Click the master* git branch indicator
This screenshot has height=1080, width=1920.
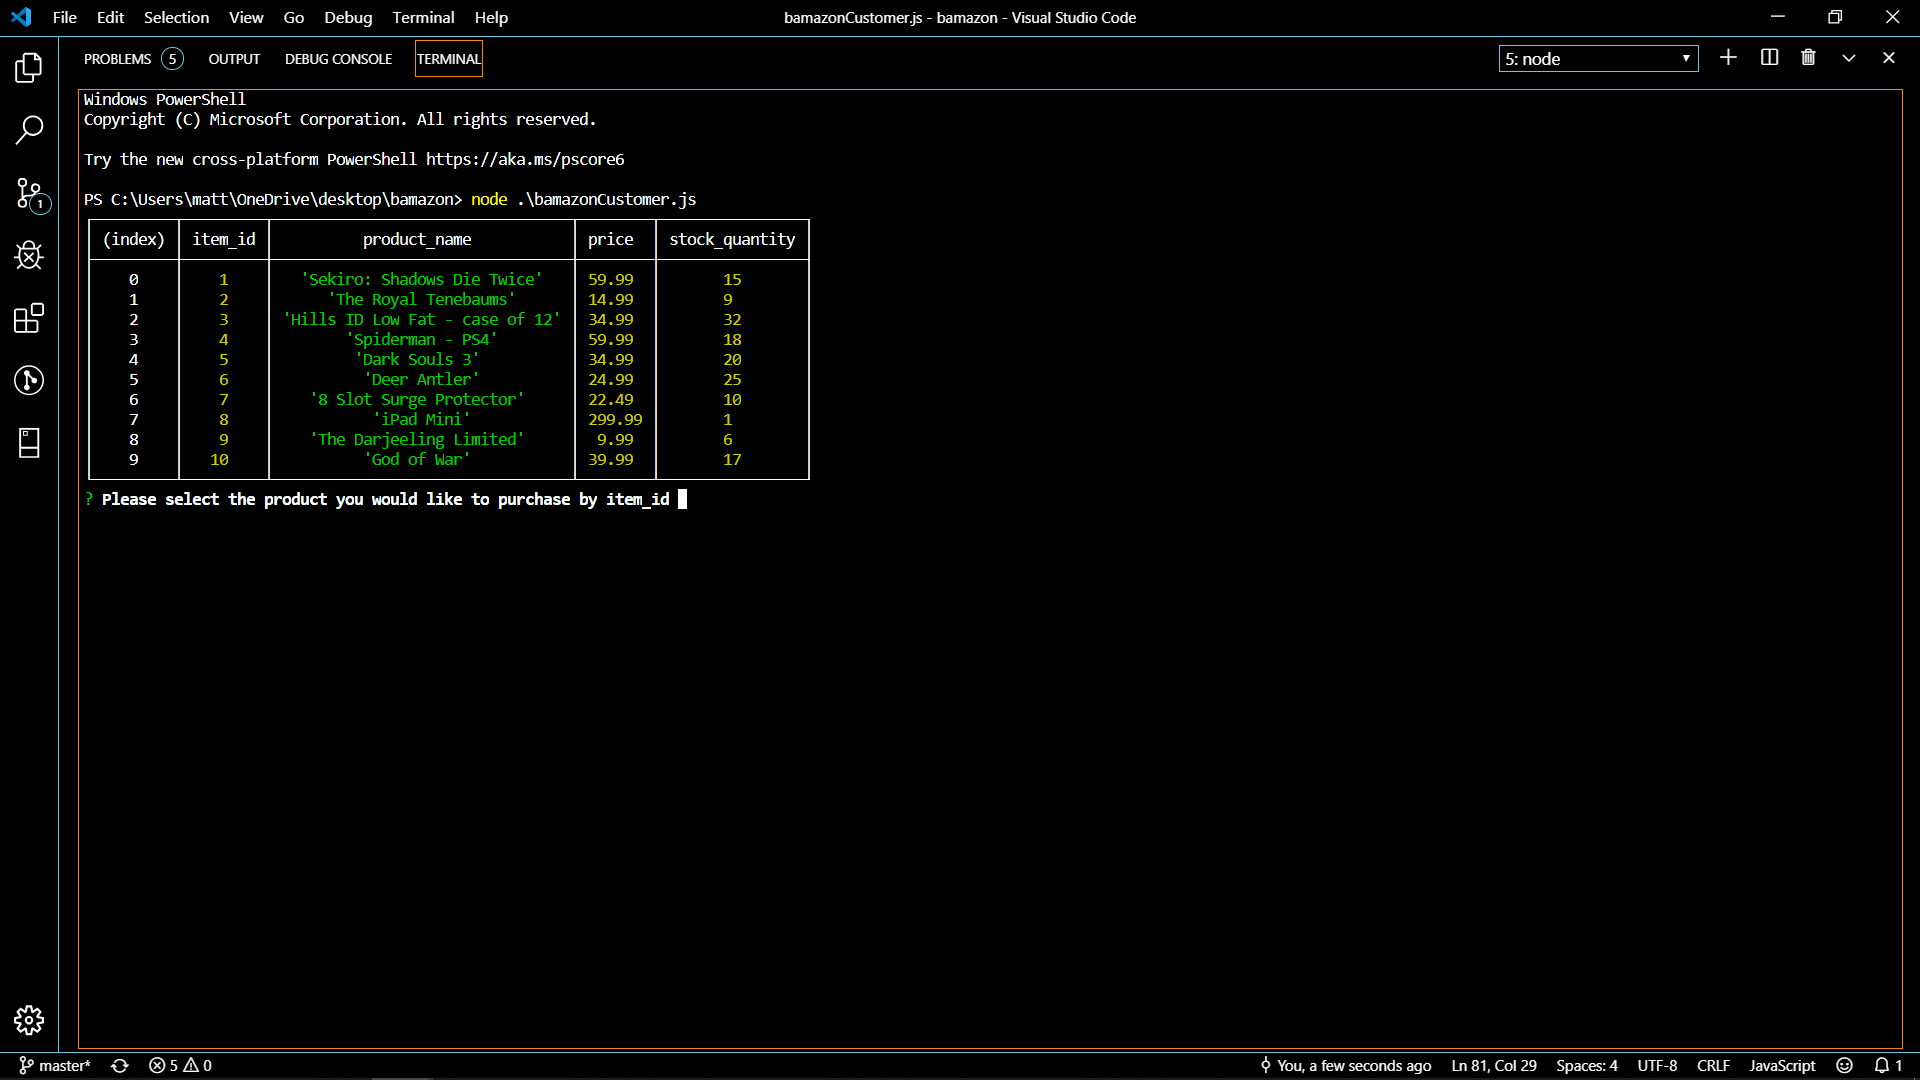(55, 1066)
